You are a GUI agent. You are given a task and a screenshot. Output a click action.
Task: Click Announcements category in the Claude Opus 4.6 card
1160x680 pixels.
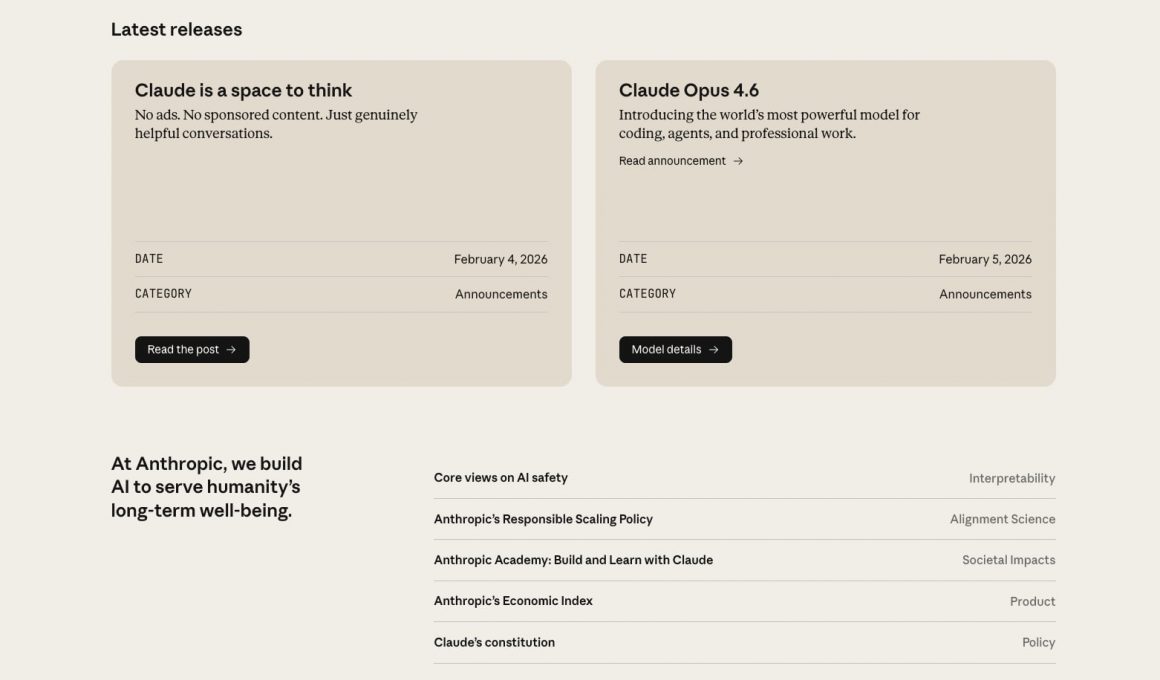click(x=985, y=294)
